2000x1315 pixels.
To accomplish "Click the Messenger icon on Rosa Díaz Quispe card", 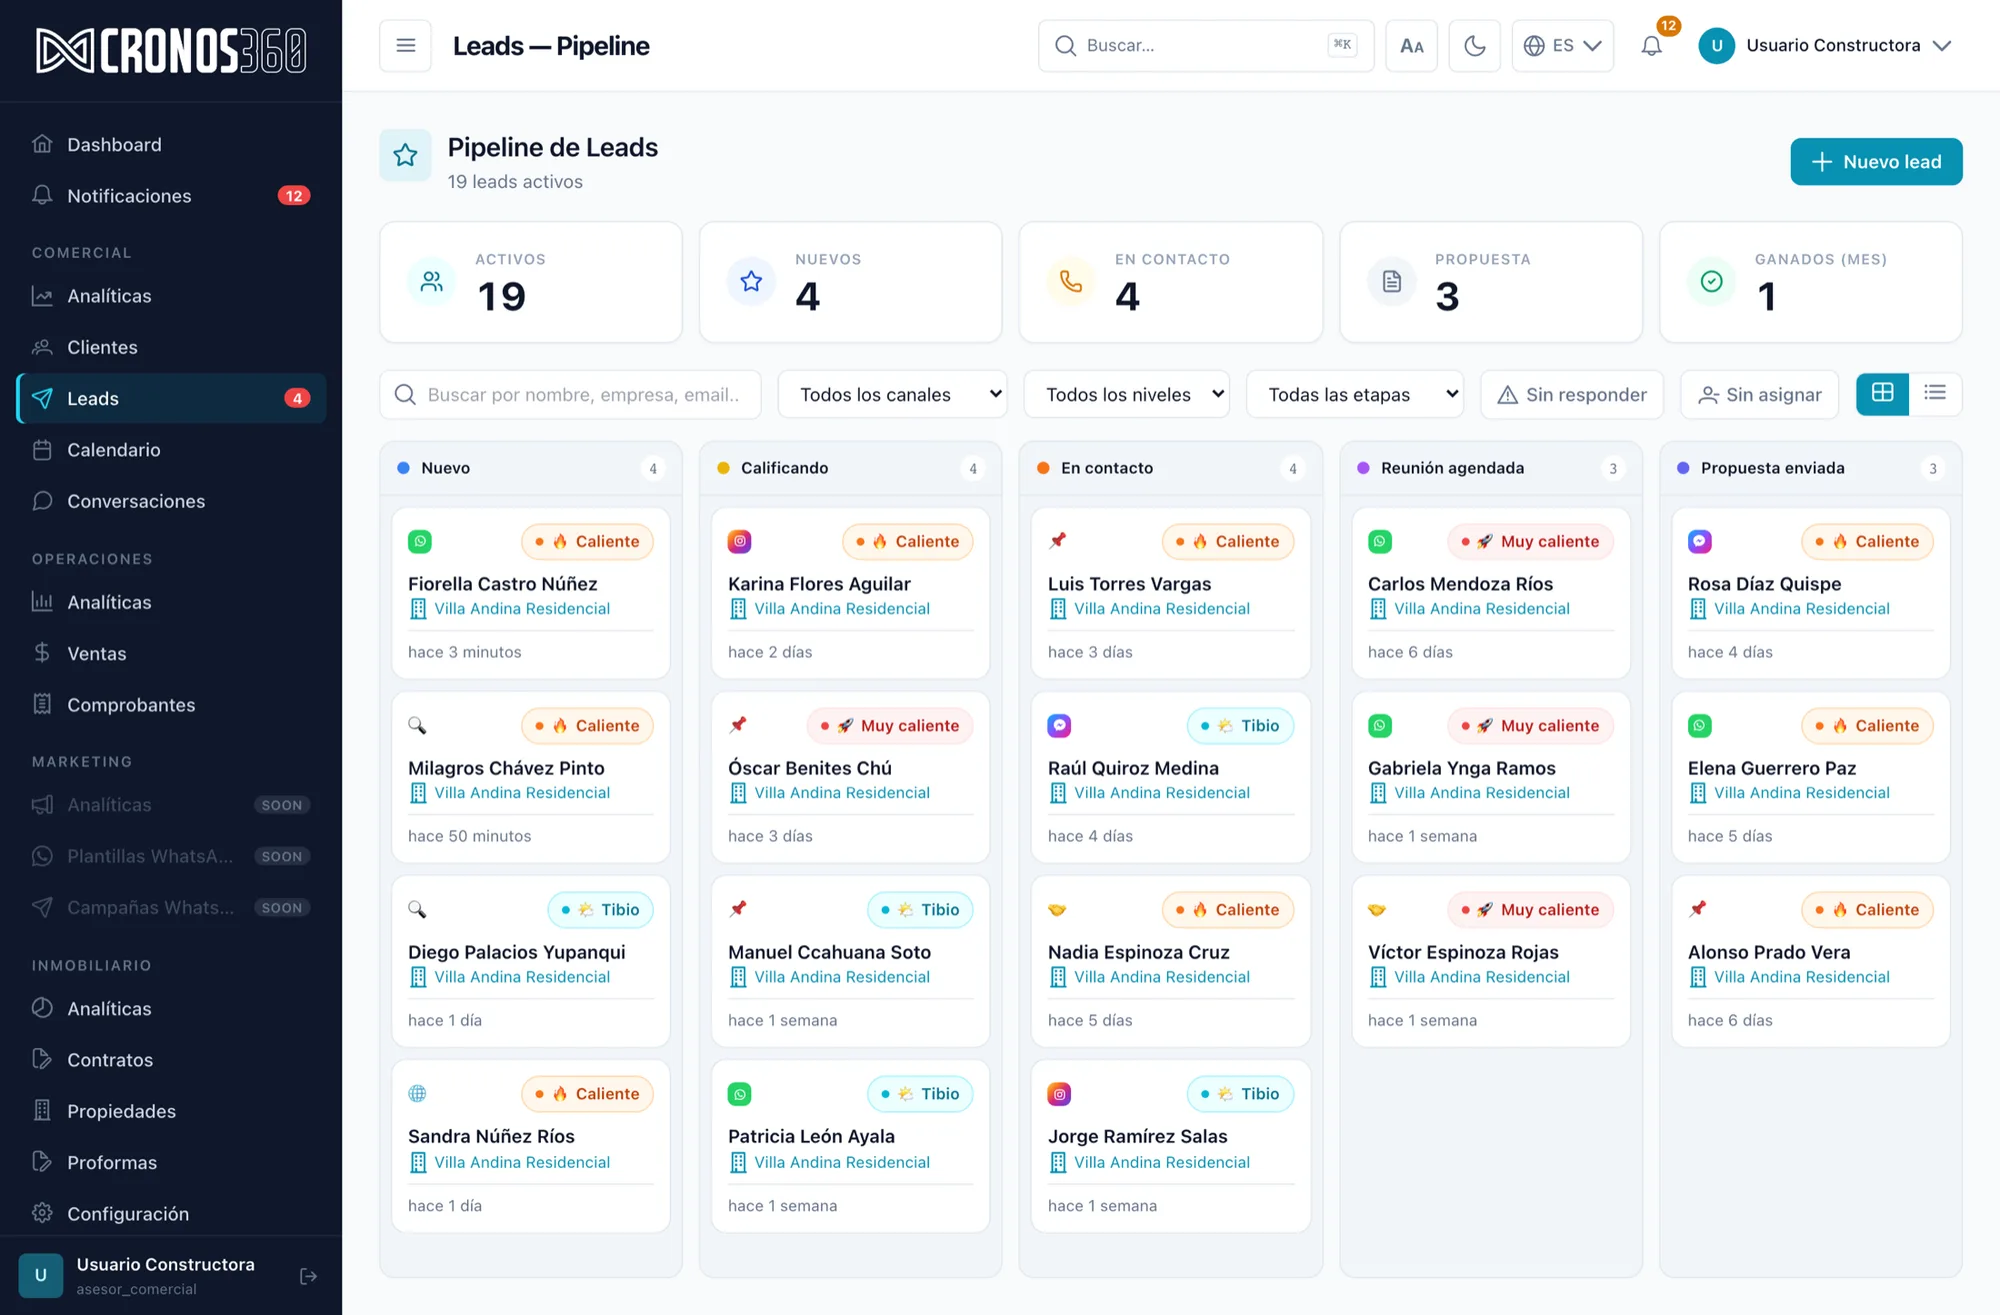I will pos(1699,542).
